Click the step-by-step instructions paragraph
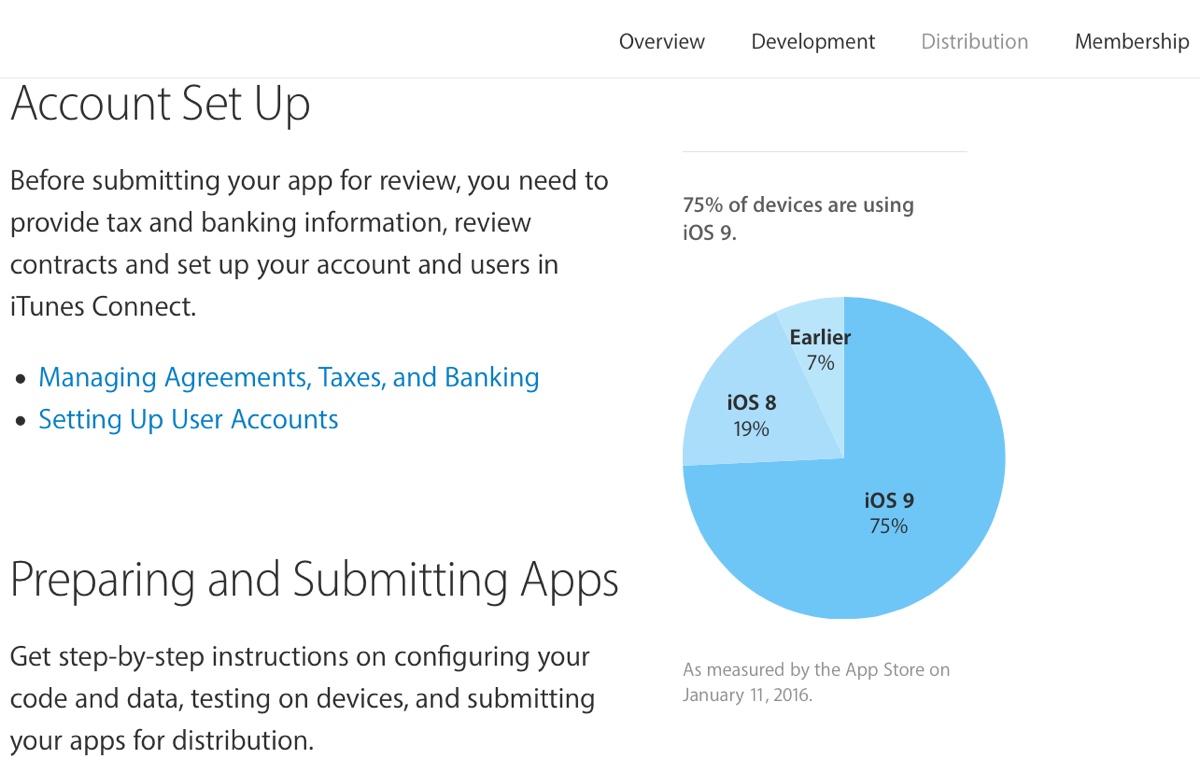Viewport: 1200px width, 758px height. (x=302, y=699)
